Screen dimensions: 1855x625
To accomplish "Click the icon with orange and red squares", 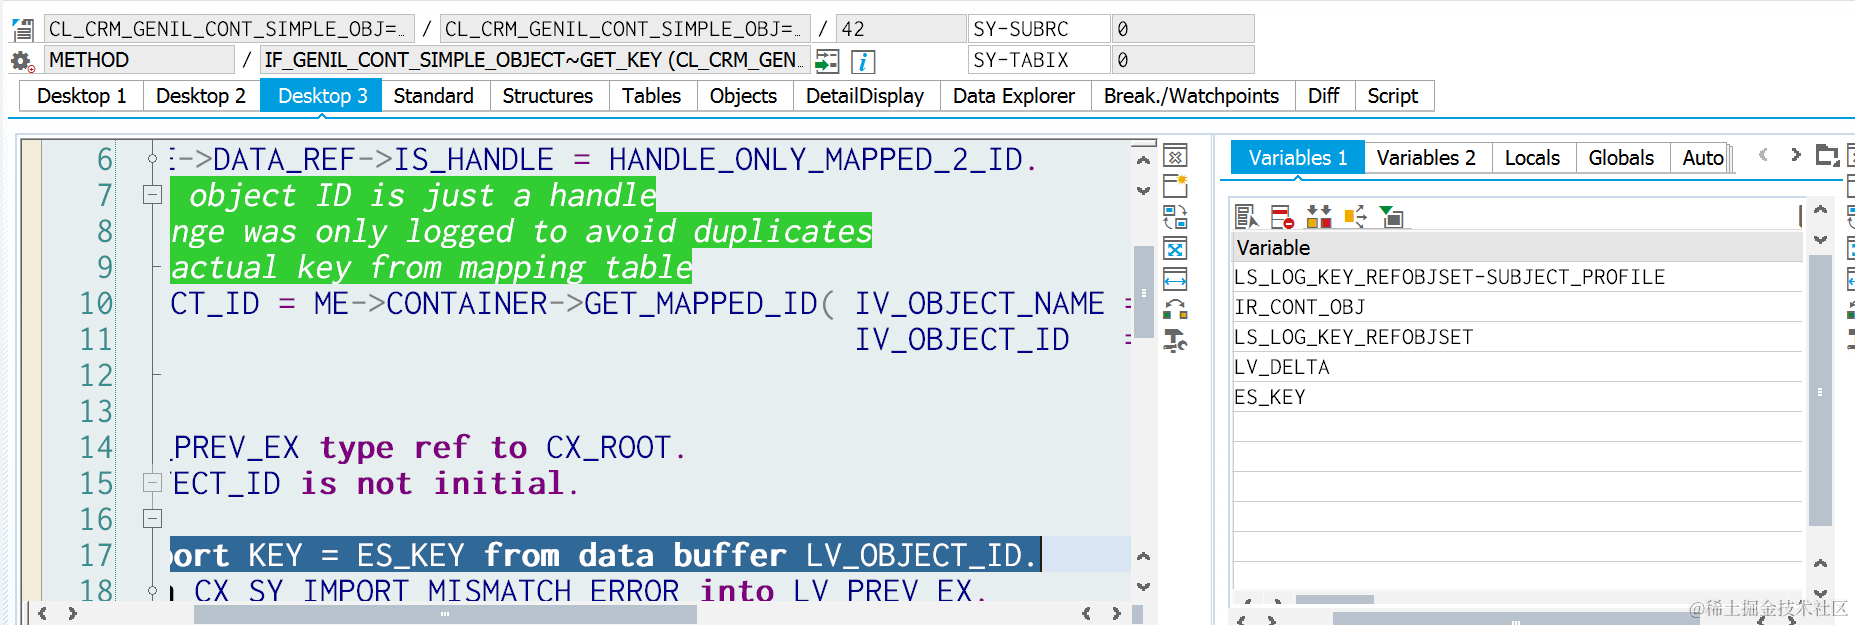I will 1319,216.
